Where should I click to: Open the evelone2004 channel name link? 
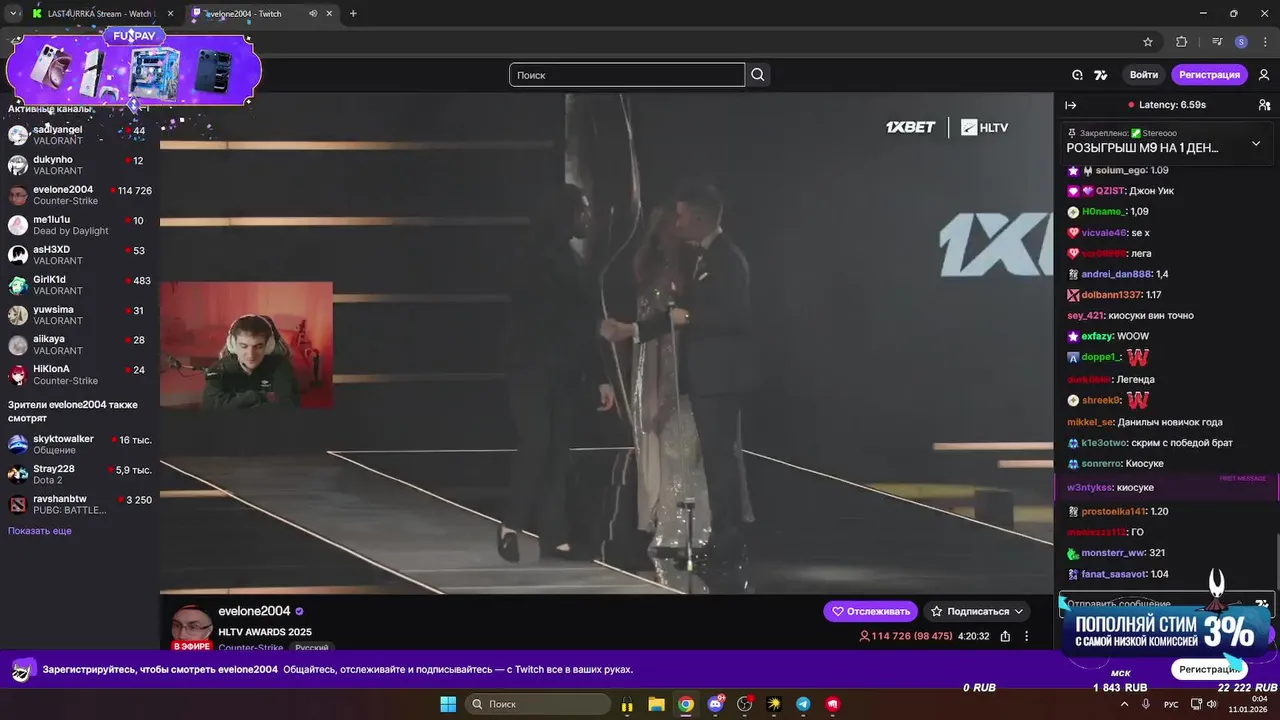(254, 611)
